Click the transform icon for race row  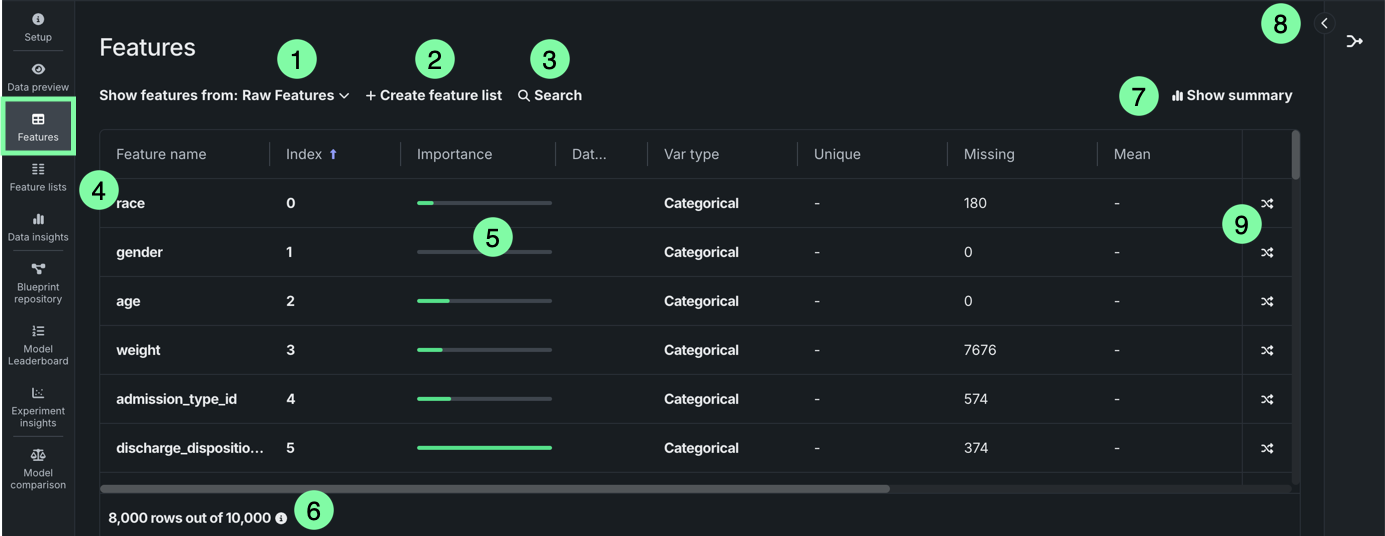point(1267,204)
